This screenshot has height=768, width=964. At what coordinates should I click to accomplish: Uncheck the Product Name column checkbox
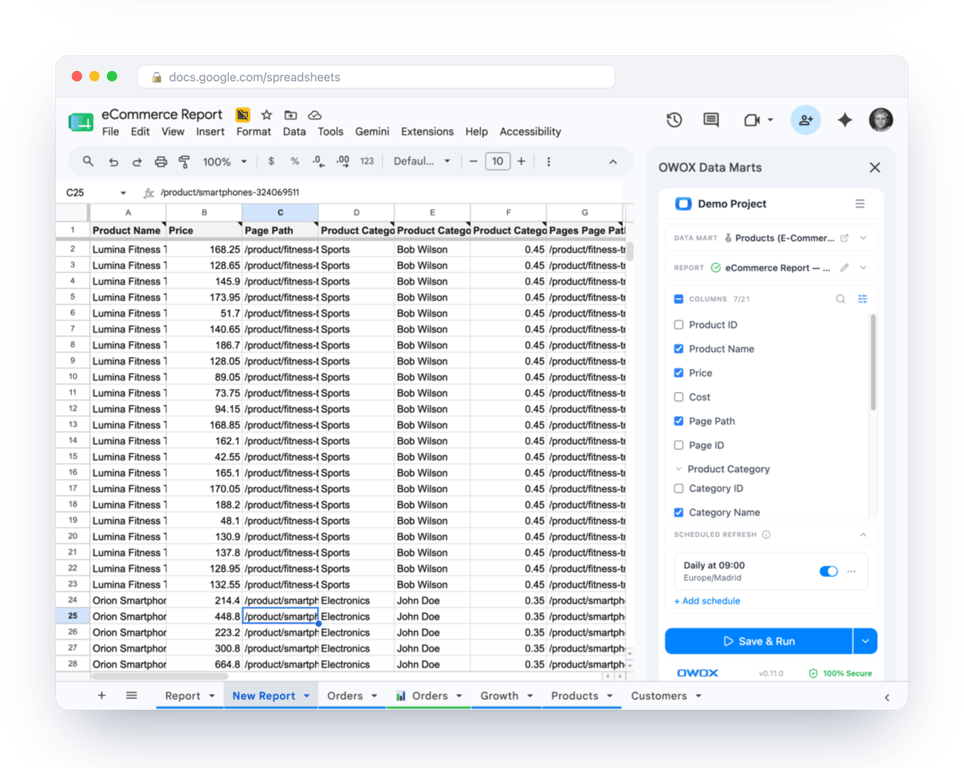(679, 349)
